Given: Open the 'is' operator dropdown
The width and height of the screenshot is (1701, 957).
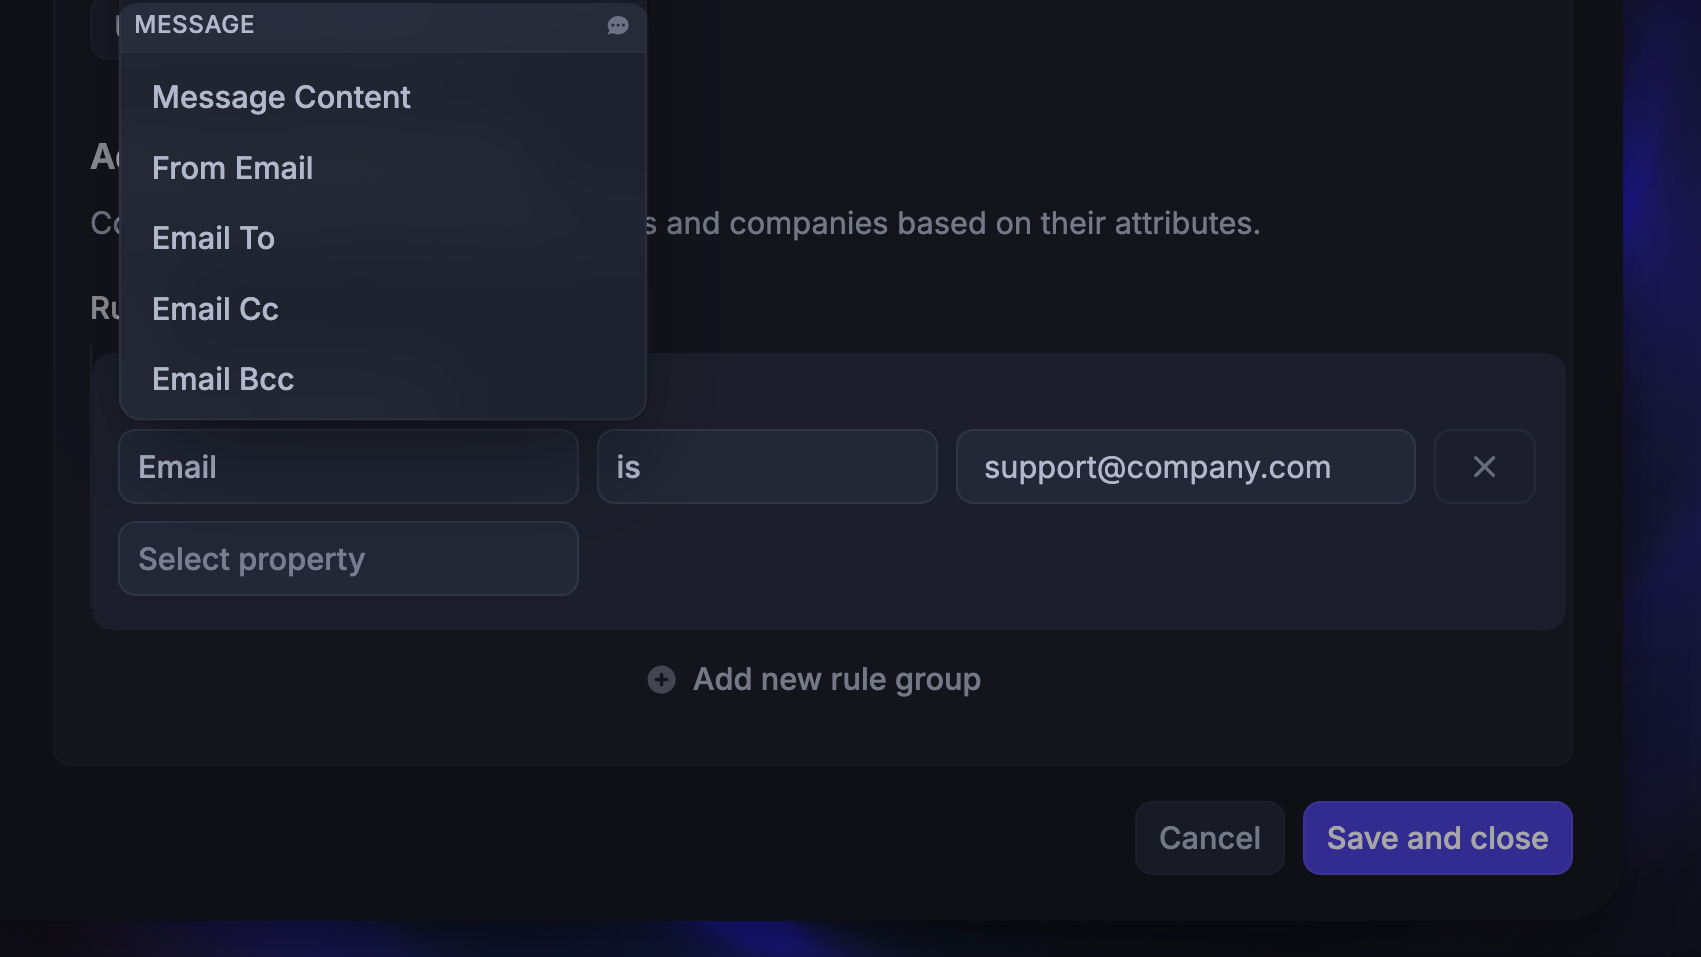Looking at the screenshot, I should click(767, 467).
